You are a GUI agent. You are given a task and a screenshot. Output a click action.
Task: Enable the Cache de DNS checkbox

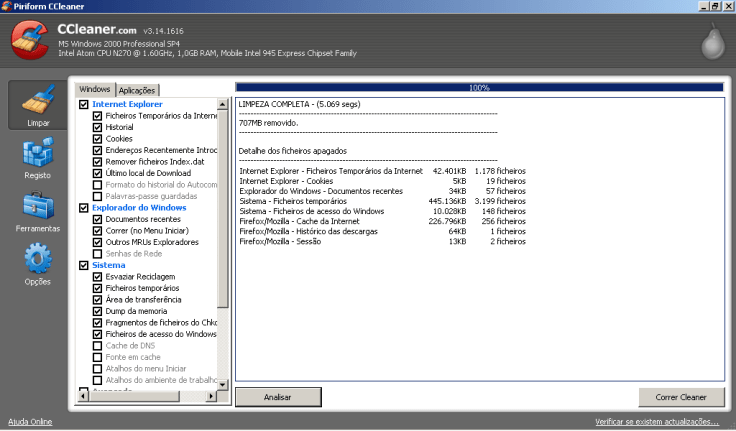(97, 345)
